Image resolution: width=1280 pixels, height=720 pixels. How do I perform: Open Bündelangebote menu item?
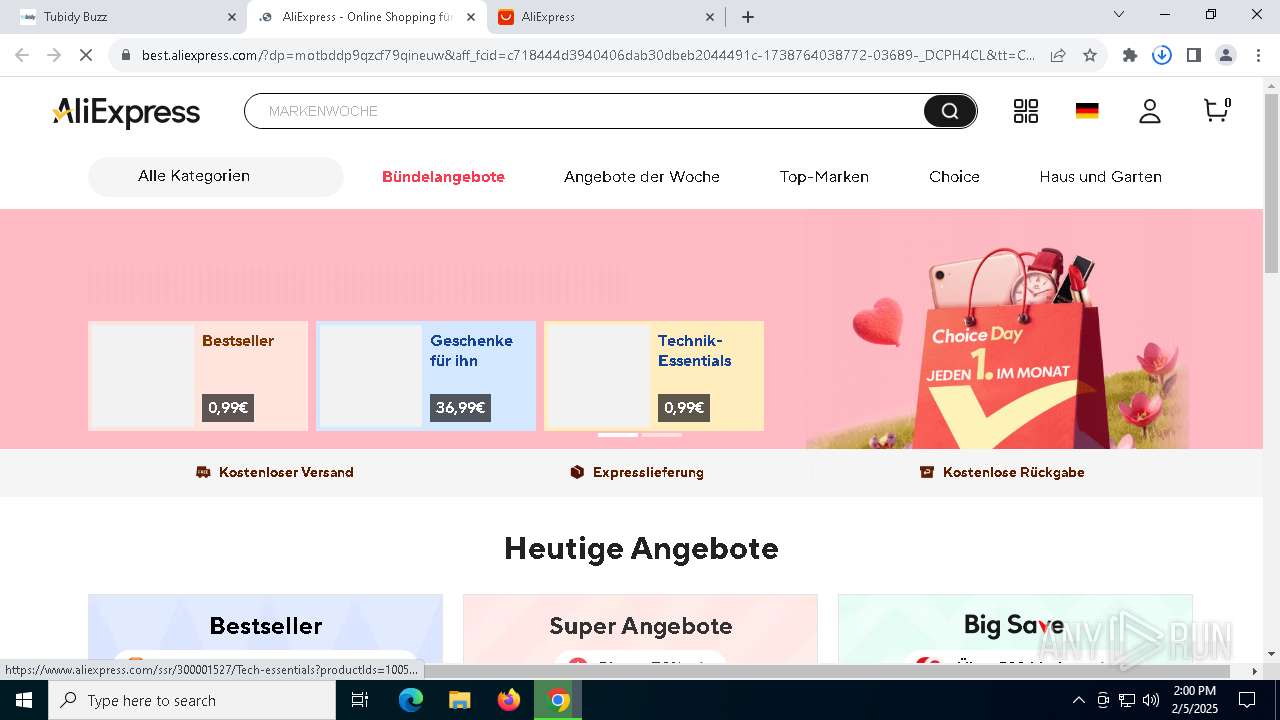click(443, 177)
